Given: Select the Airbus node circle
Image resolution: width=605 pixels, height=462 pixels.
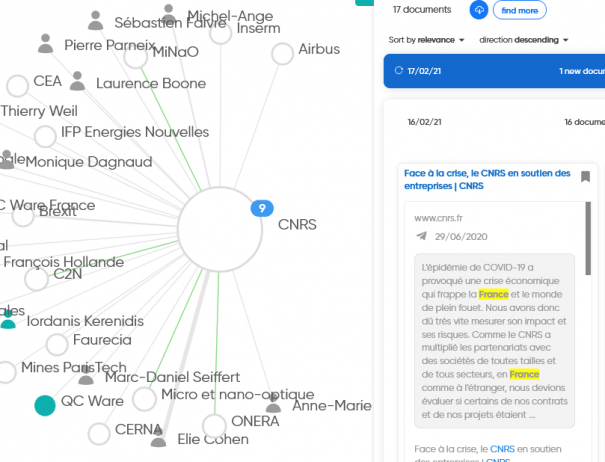Looking at the screenshot, I should 282,54.
